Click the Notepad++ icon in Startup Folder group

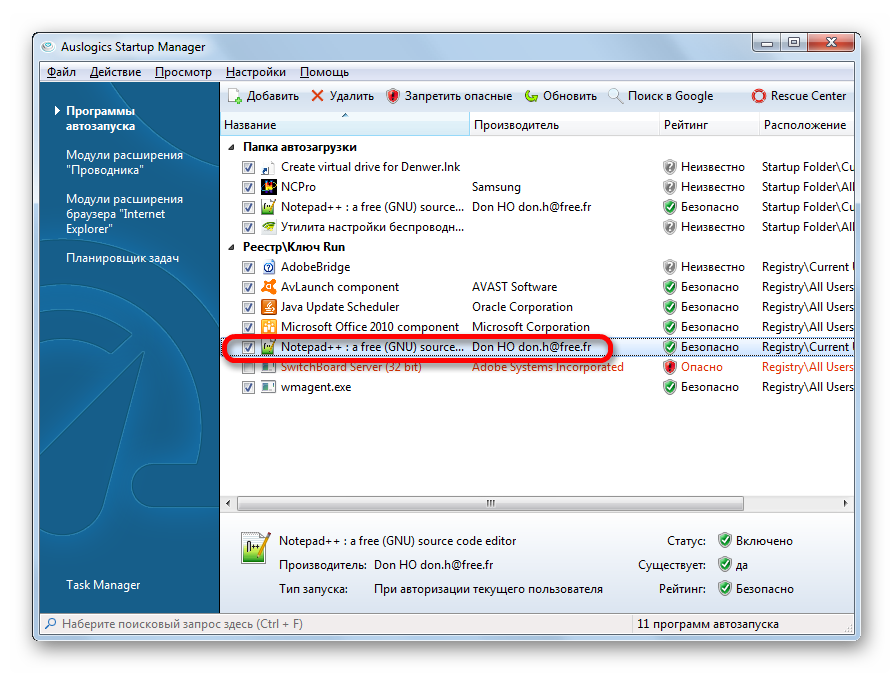coord(269,207)
